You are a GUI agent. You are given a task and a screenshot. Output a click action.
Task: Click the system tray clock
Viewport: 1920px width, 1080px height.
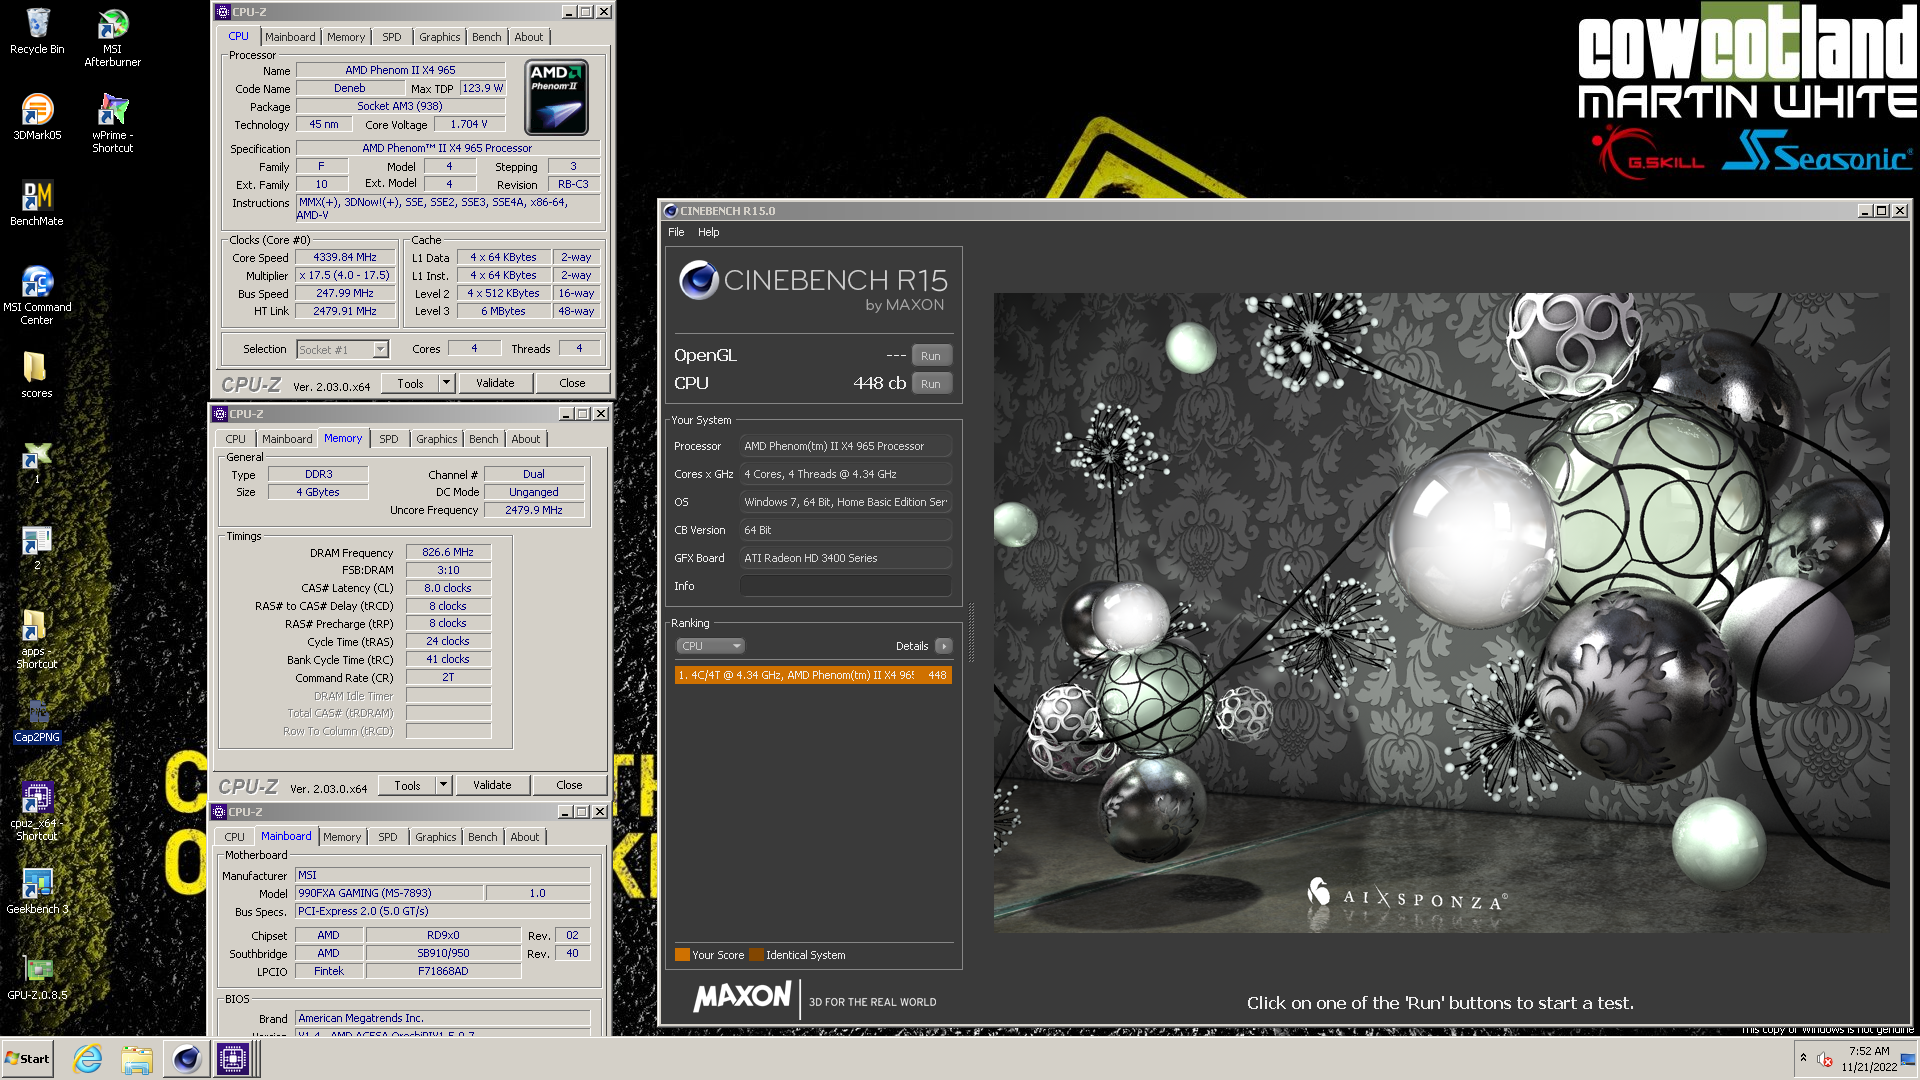(x=1869, y=1059)
